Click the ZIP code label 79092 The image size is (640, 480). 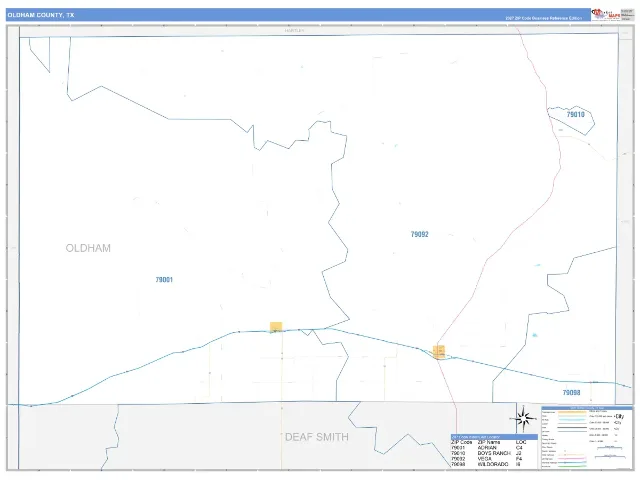[x=420, y=234]
